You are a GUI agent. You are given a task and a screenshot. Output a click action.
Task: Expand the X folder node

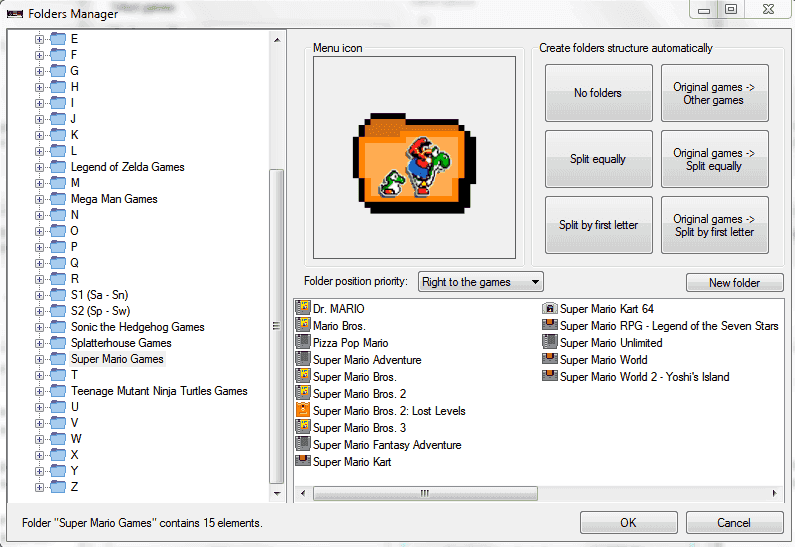click(x=39, y=455)
